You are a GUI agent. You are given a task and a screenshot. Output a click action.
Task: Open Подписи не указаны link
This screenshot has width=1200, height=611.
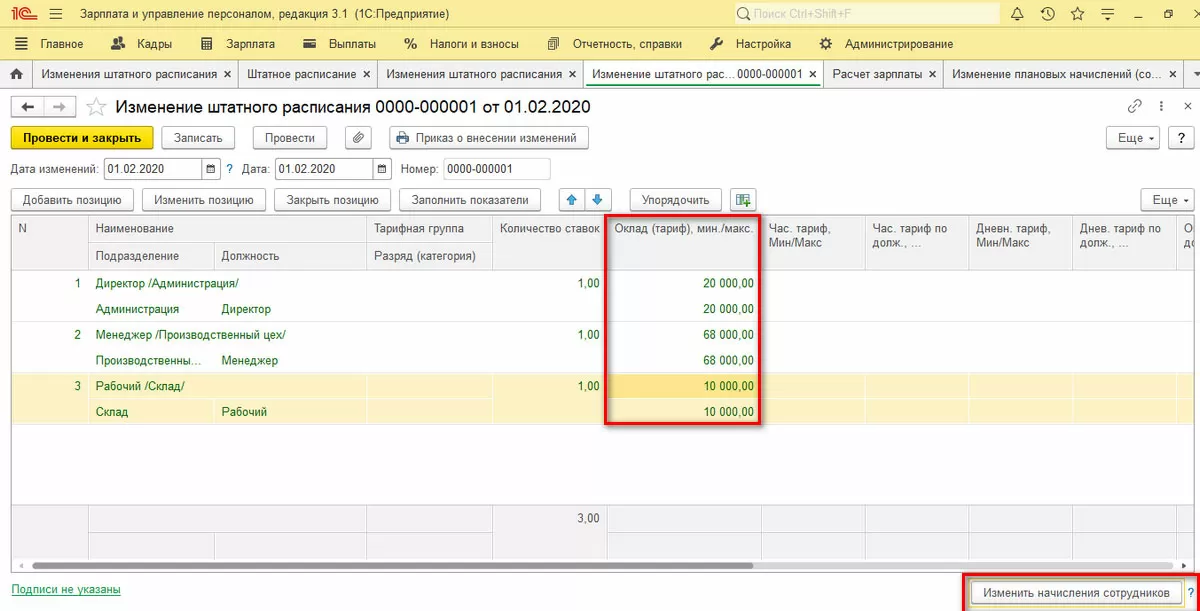point(66,590)
